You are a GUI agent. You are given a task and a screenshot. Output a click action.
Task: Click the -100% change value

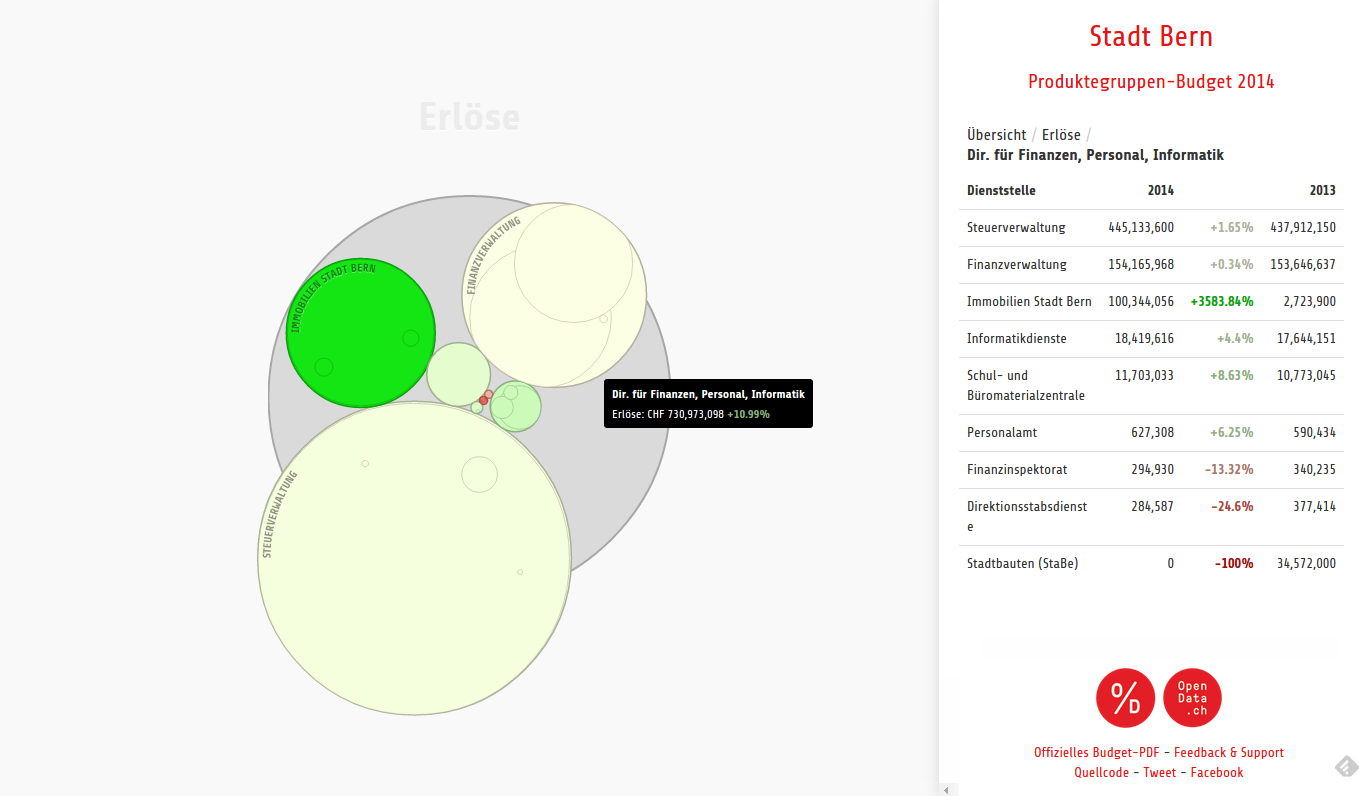[1234, 563]
